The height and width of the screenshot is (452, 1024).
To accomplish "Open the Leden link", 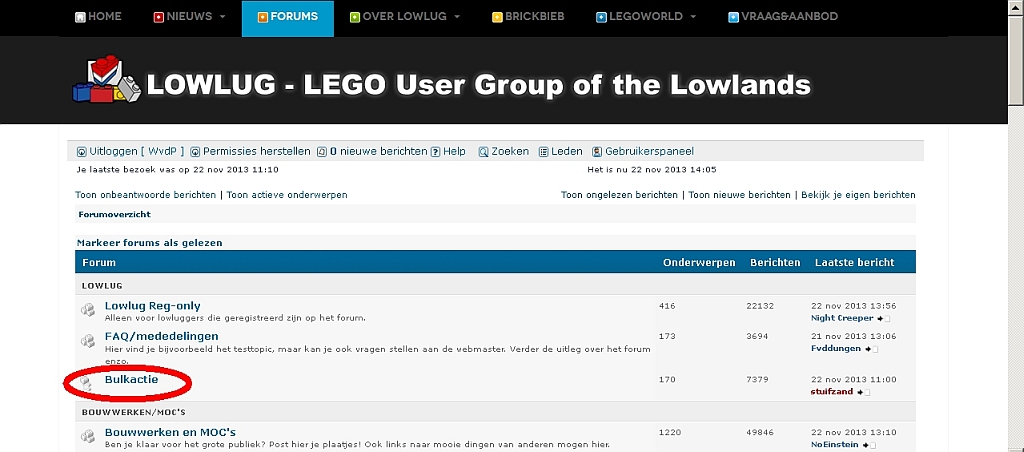I will (567, 152).
